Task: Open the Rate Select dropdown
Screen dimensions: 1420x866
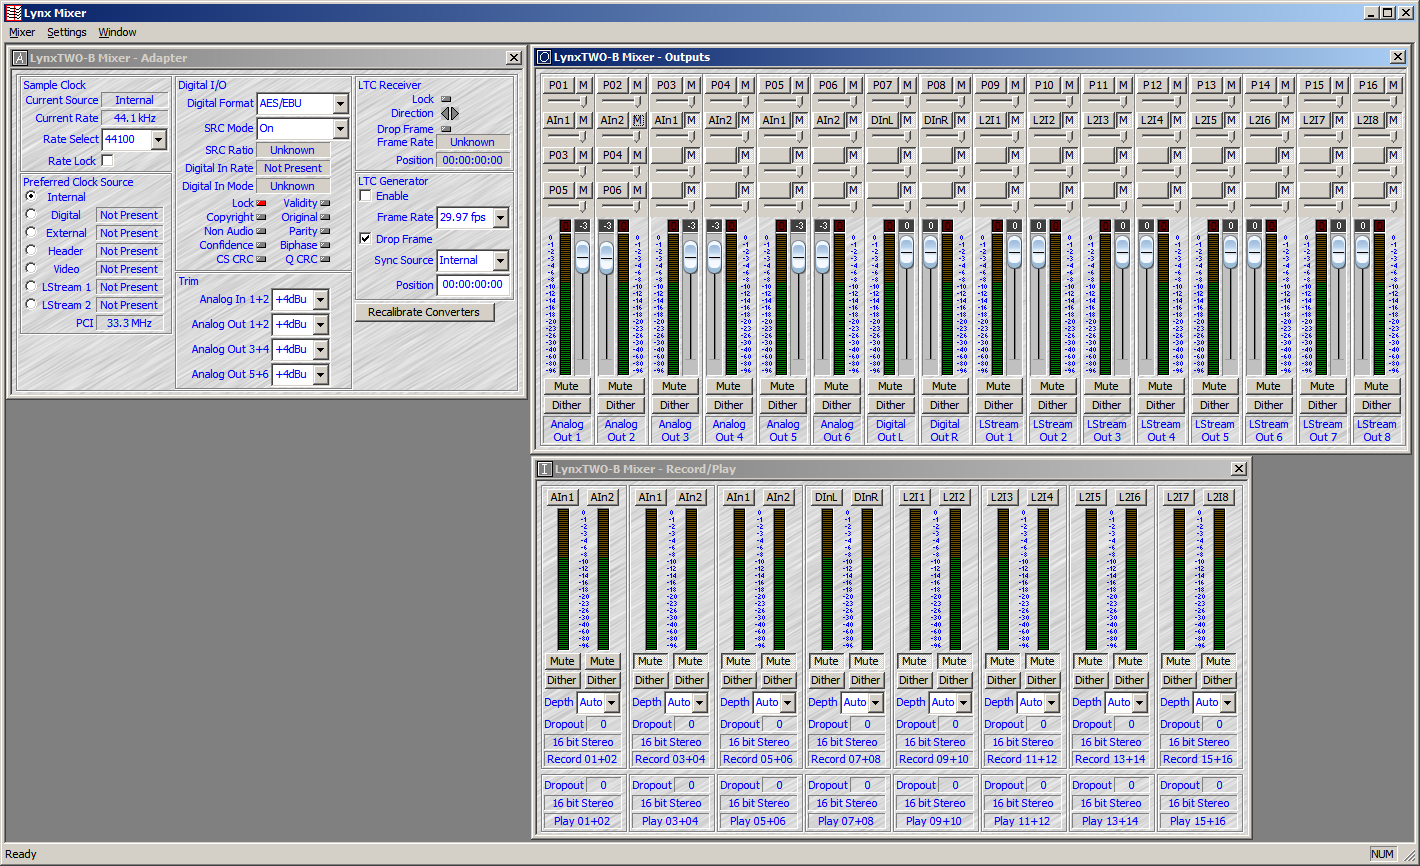Action: (158, 140)
